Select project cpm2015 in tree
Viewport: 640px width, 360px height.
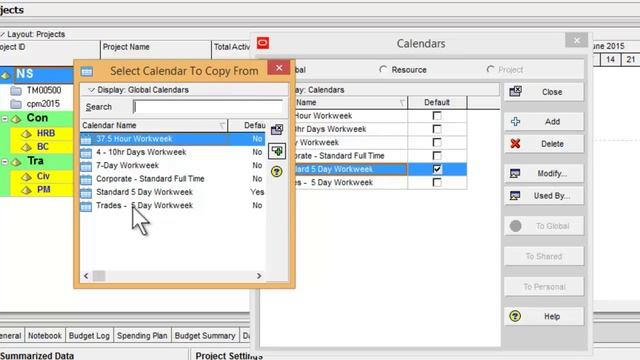pos(43,104)
